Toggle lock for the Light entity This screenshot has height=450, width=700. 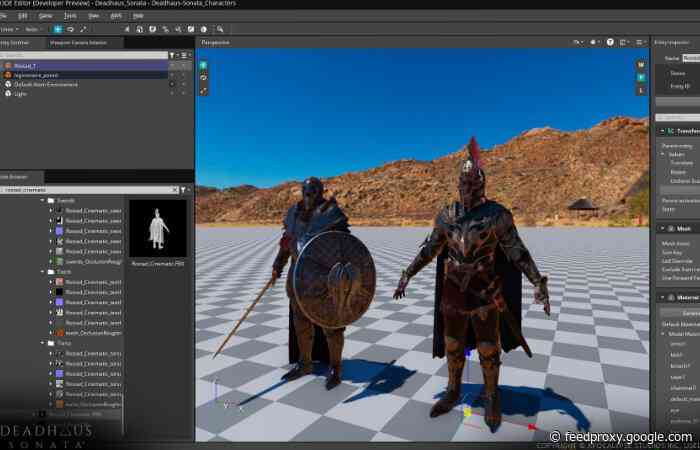coord(183,94)
